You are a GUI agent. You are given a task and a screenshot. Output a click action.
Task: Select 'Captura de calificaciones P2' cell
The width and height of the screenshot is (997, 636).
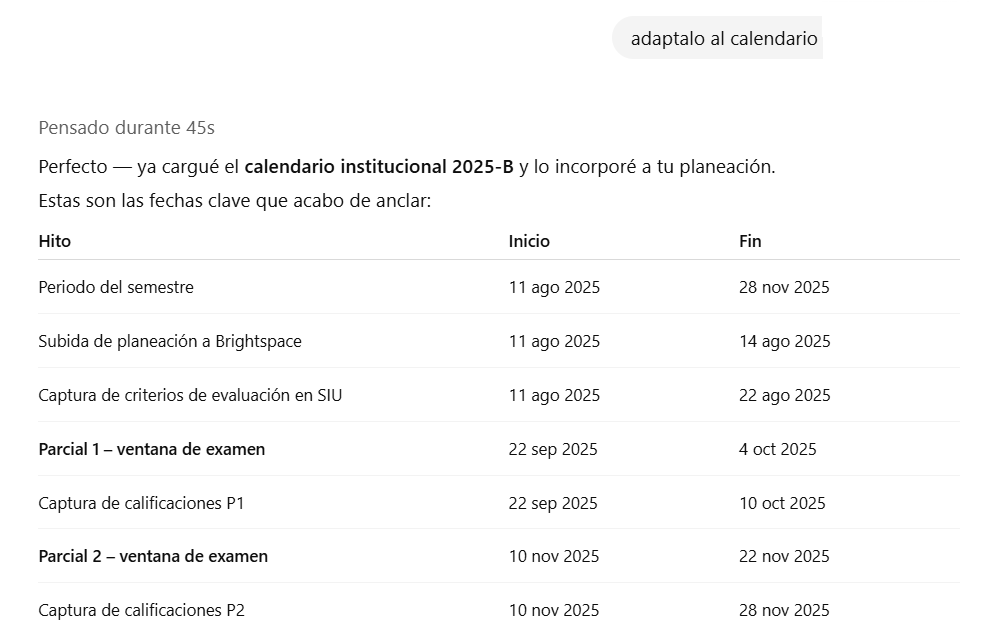pyautogui.click(x=141, y=610)
